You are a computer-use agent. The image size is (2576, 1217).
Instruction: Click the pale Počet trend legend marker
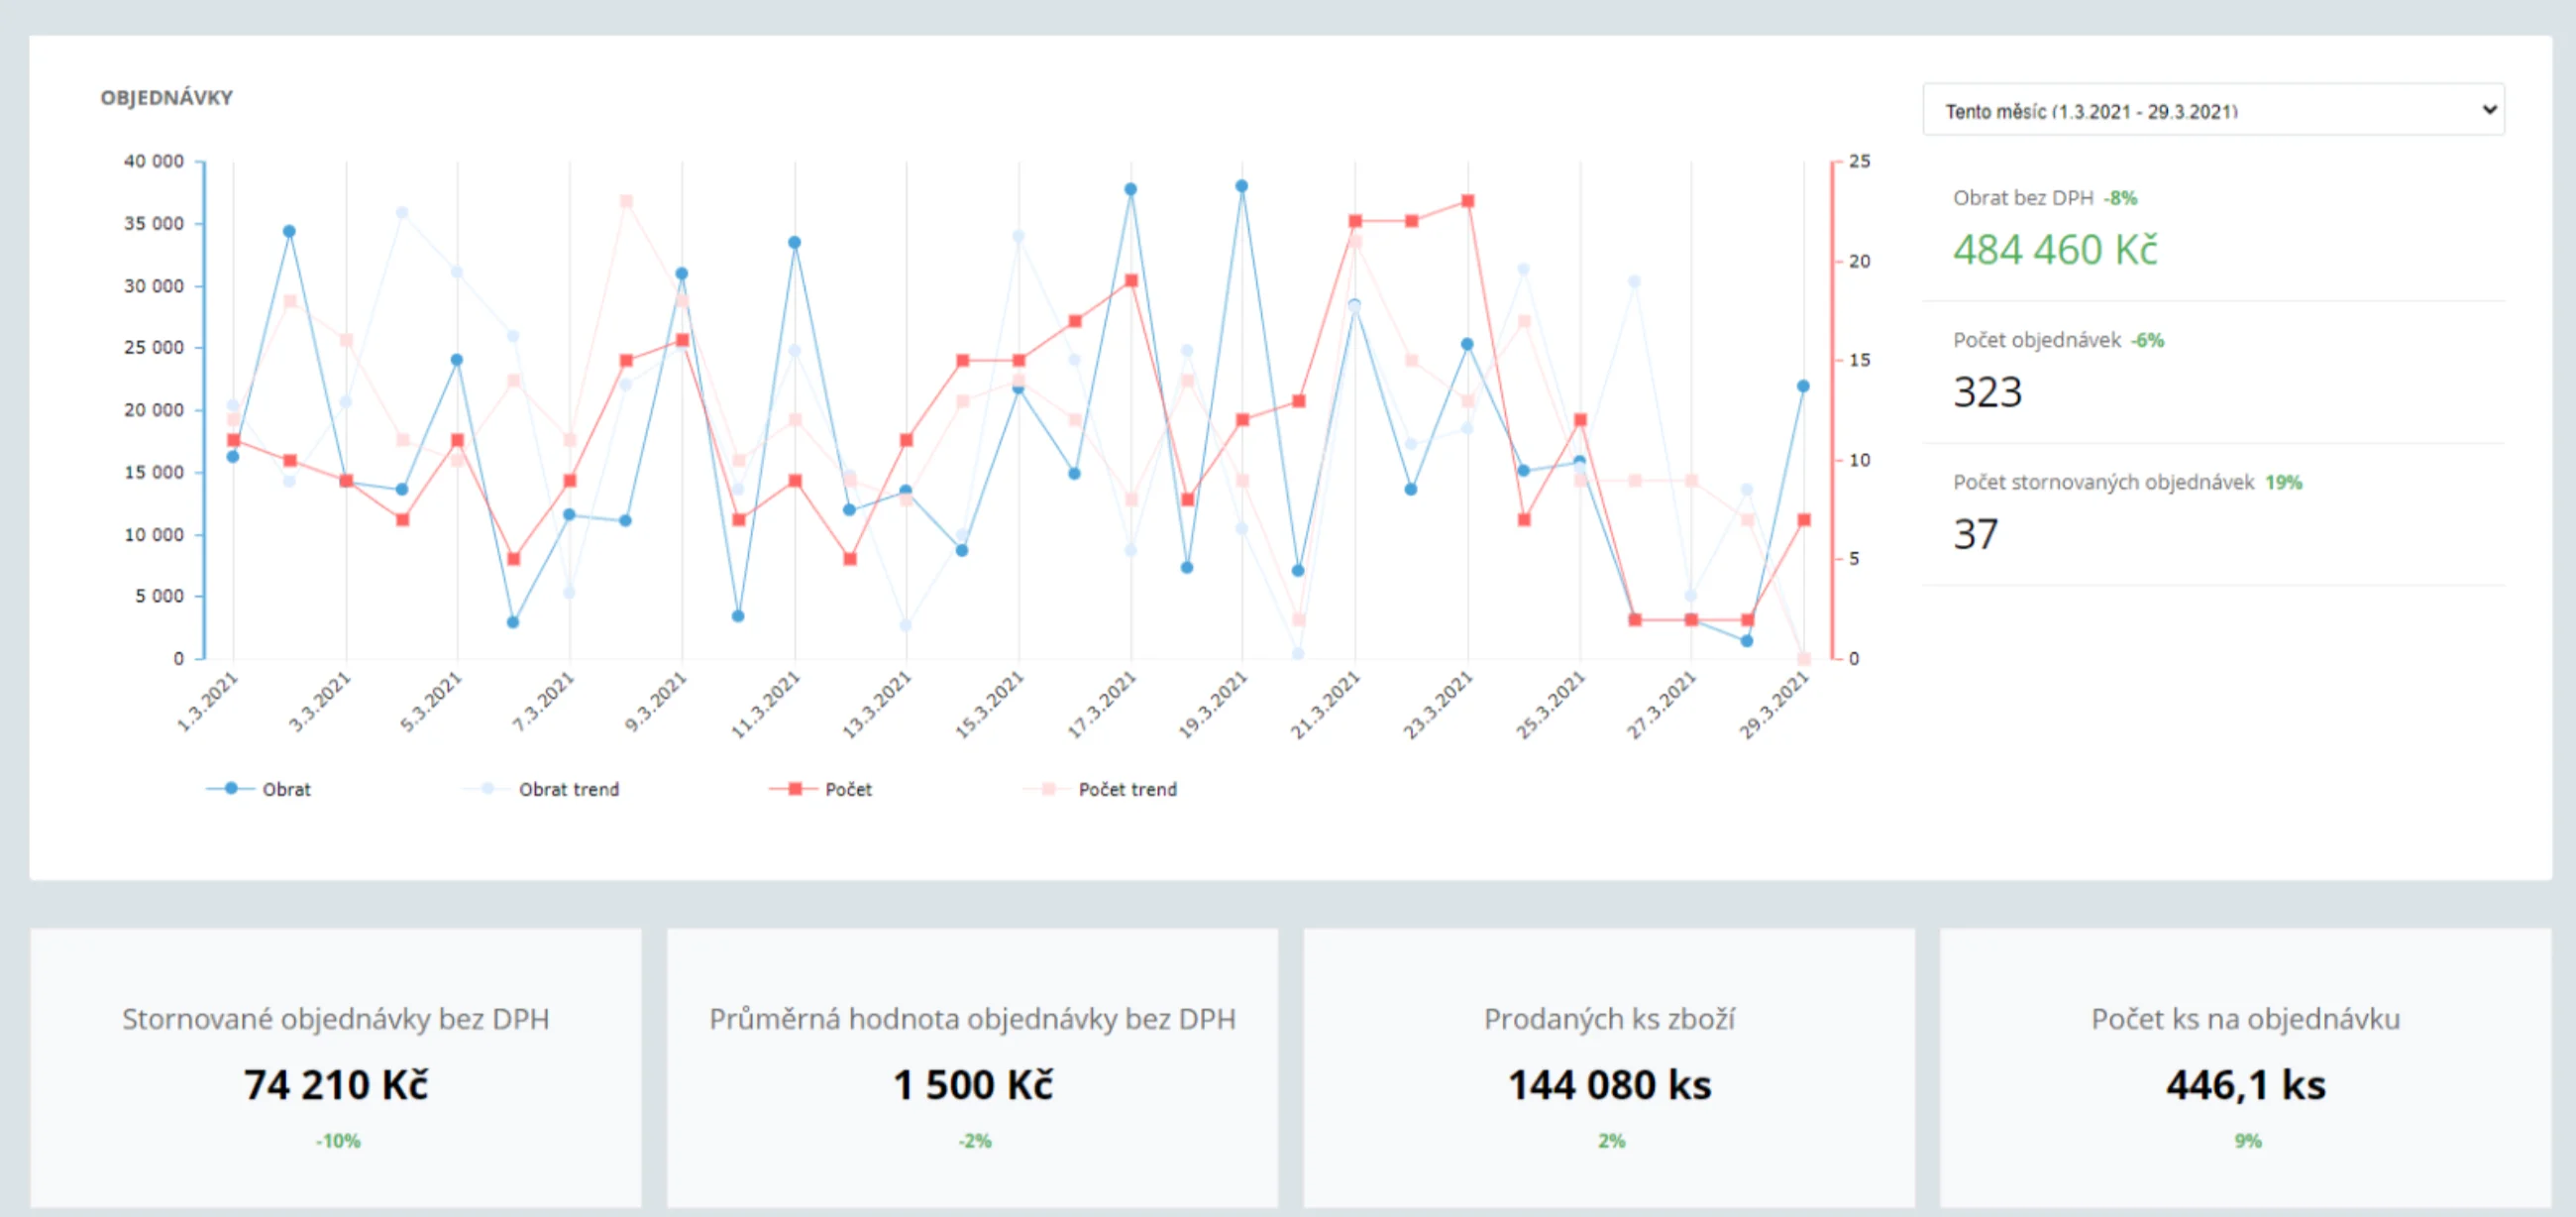(1048, 788)
